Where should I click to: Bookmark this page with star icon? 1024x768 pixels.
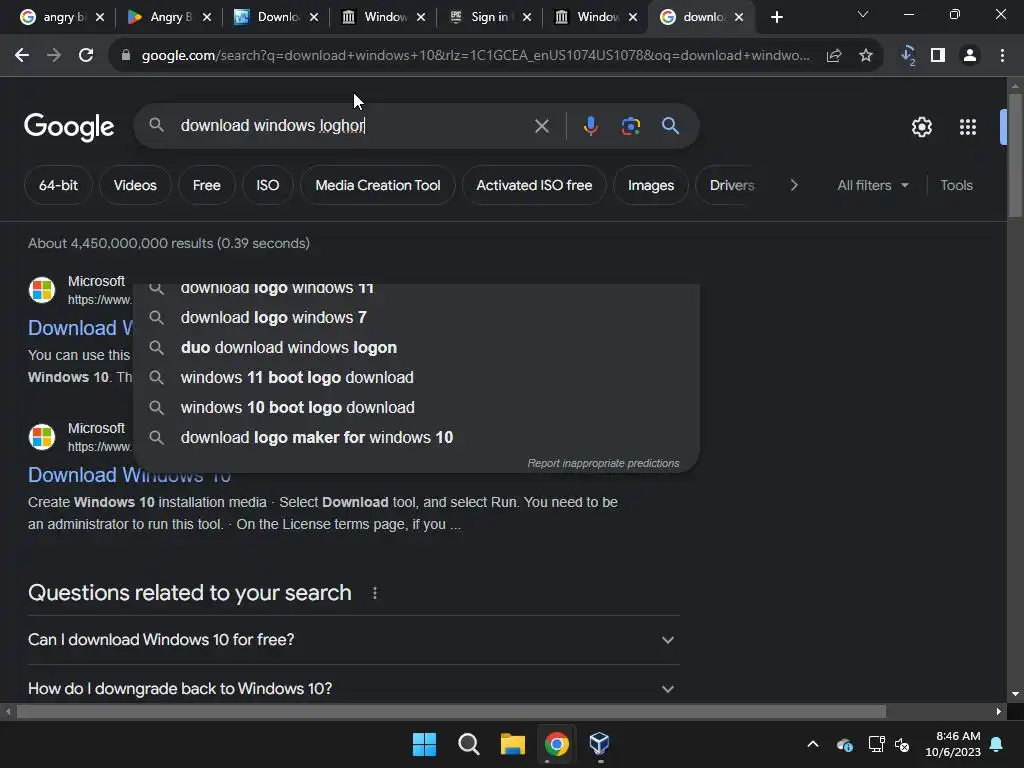(x=866, y=56)
